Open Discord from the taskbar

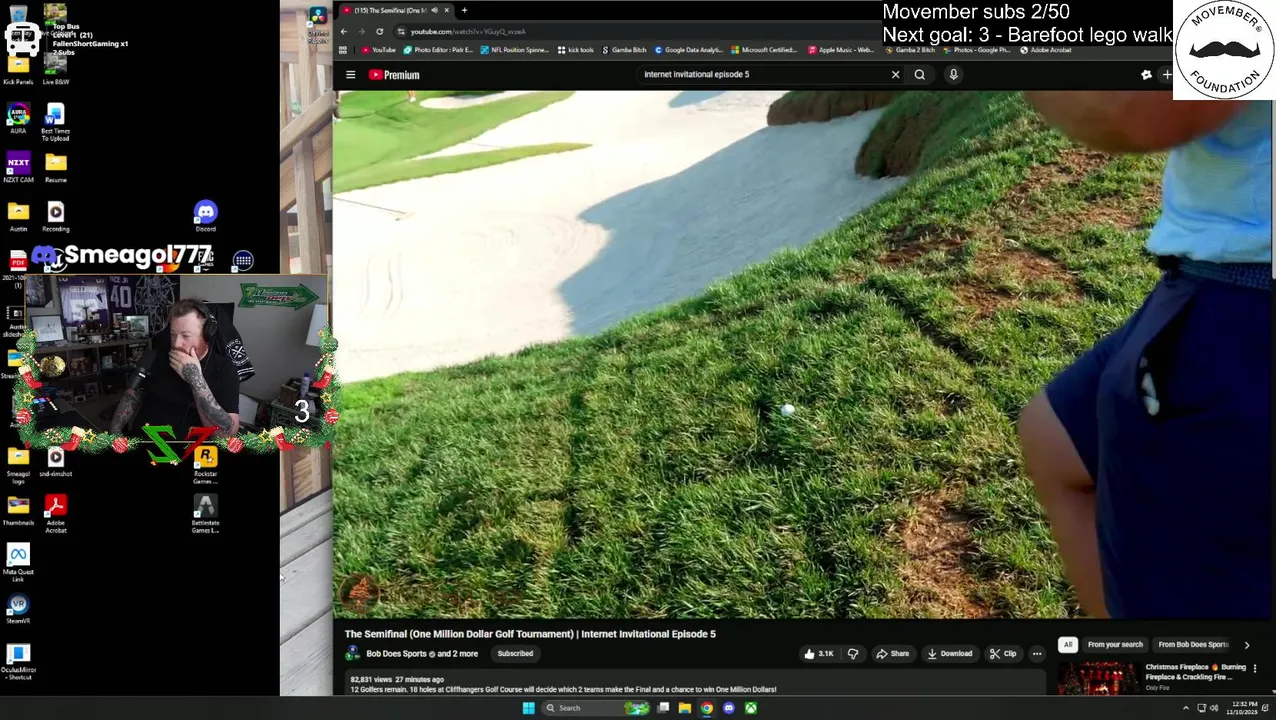729,708
